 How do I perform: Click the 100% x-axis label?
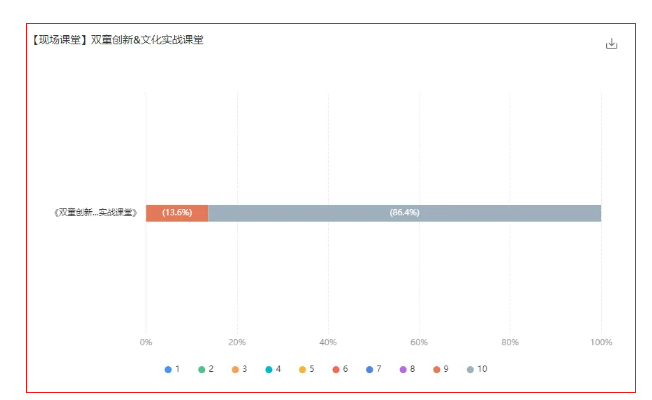[x=601, y=342]
